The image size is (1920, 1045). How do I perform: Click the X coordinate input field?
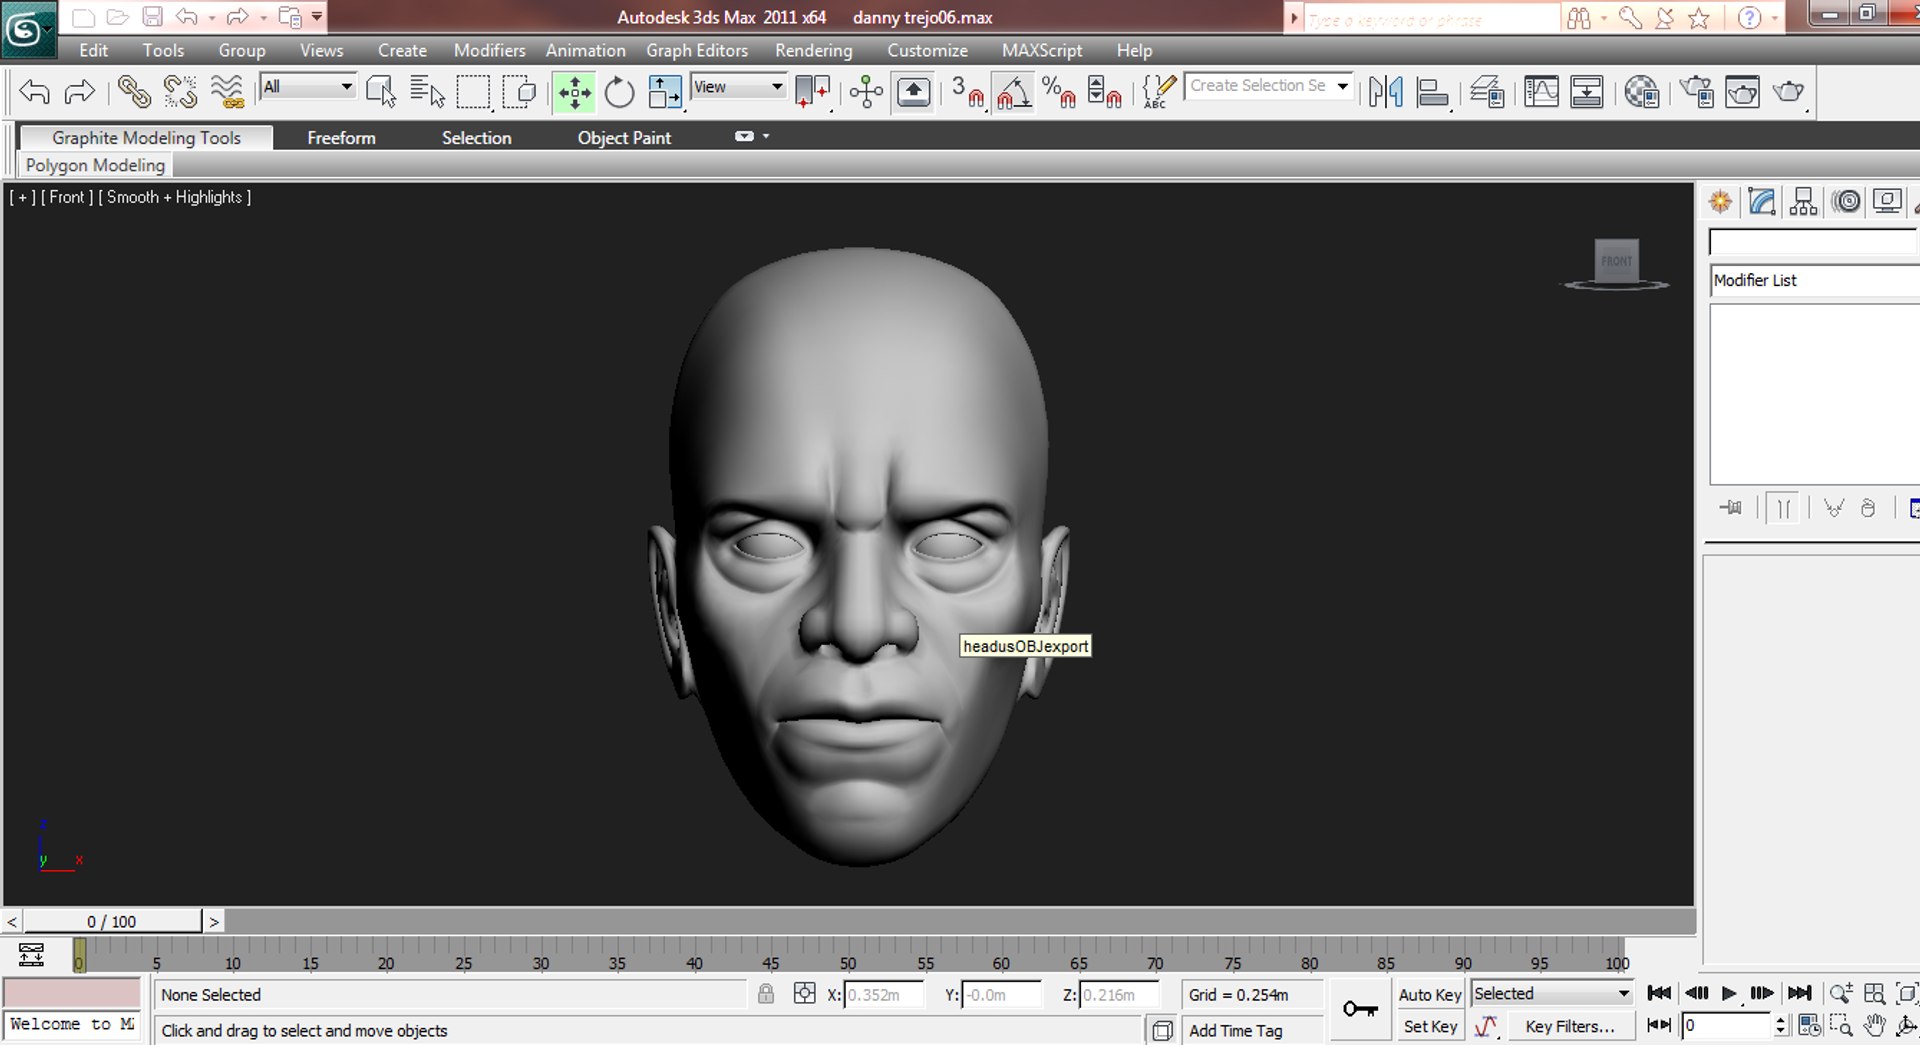tap(884, 994)
